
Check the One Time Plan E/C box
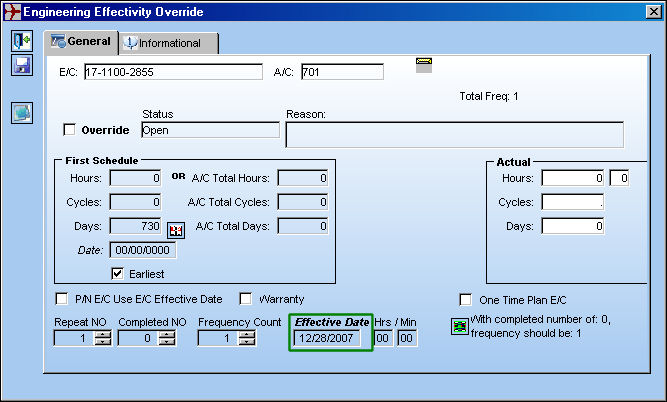coord(465,299)
